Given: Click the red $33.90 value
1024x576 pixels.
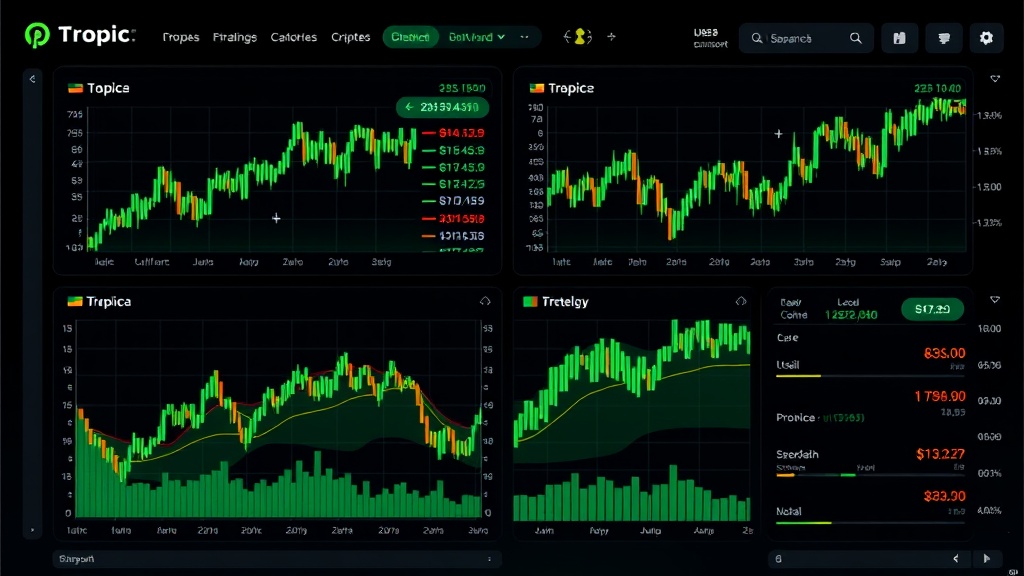Looking at the screenshot, I should 944,496.
